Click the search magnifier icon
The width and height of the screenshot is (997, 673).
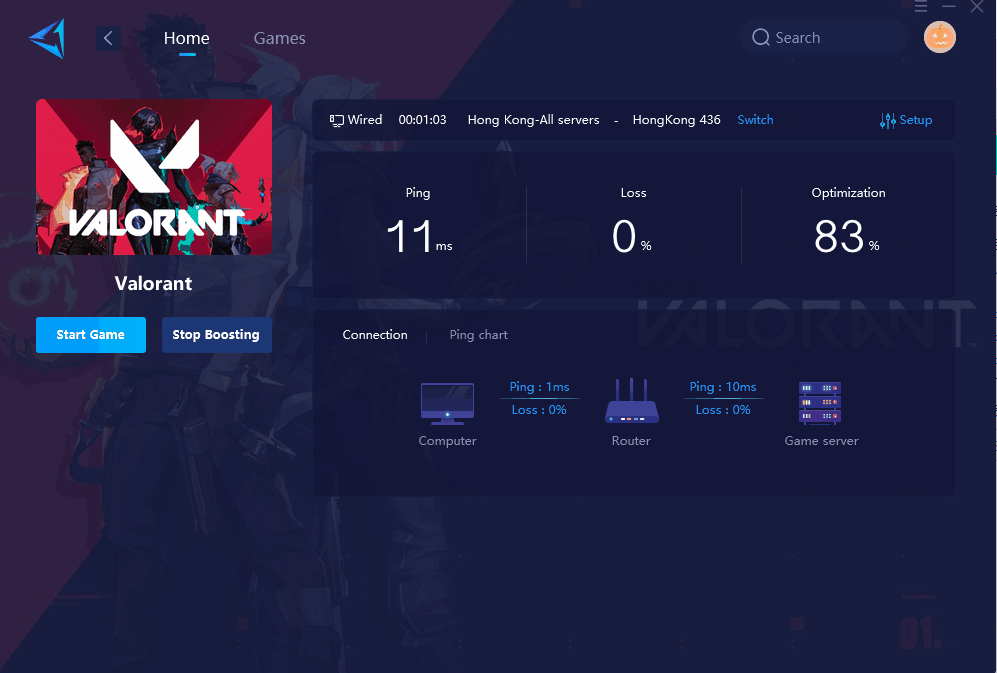pos(761,38)
